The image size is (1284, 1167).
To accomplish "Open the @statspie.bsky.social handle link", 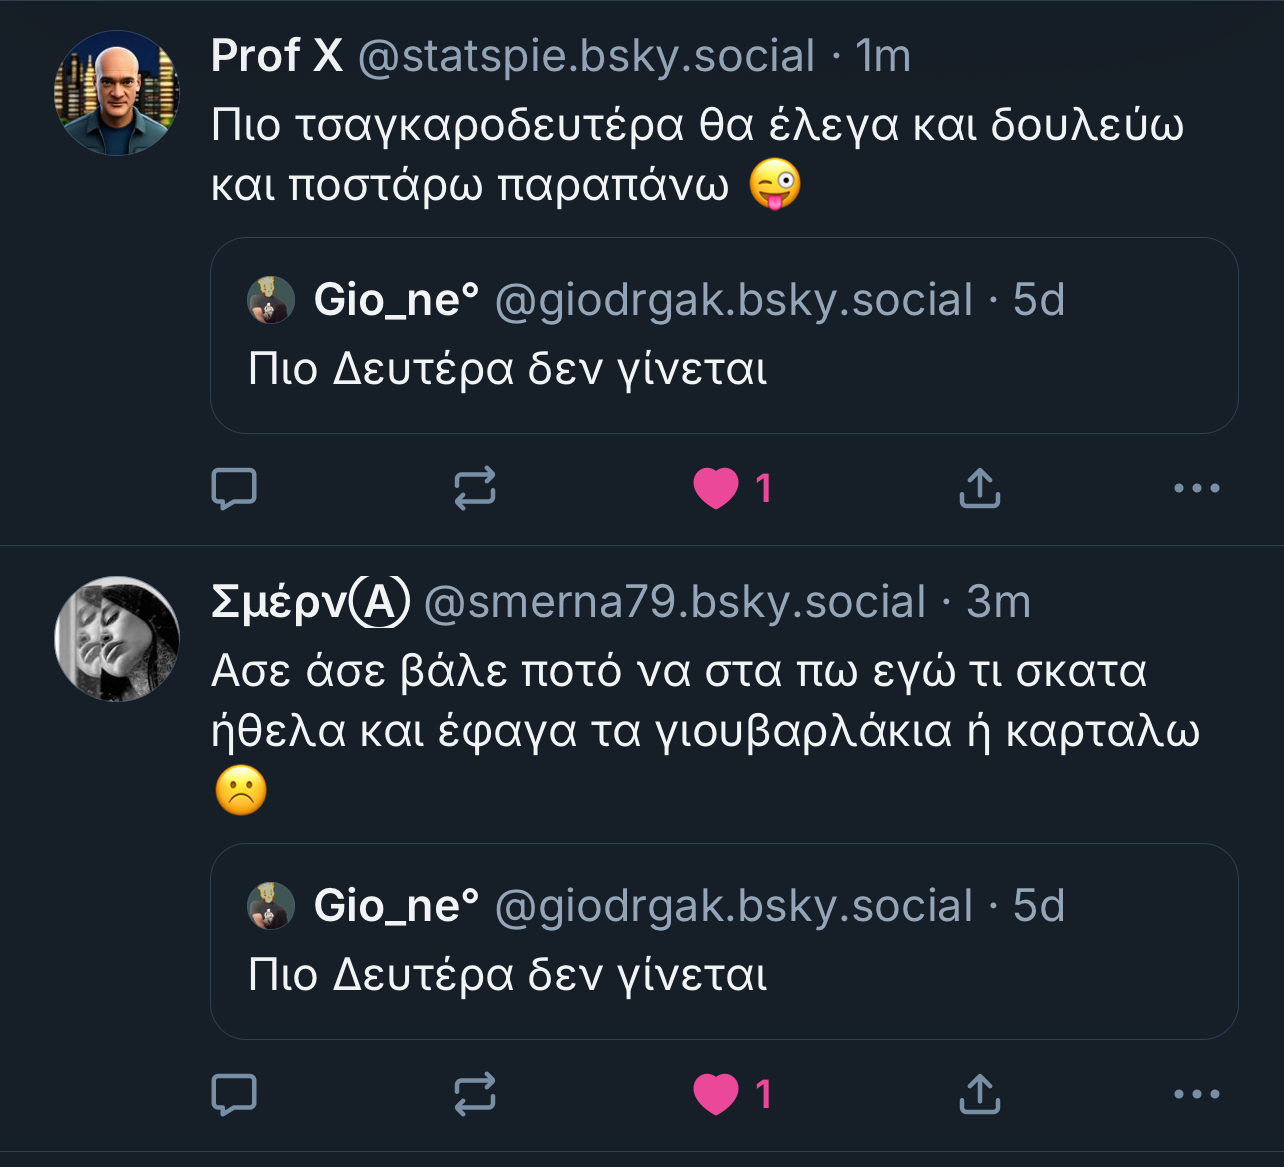I will [x=586, y=57].
